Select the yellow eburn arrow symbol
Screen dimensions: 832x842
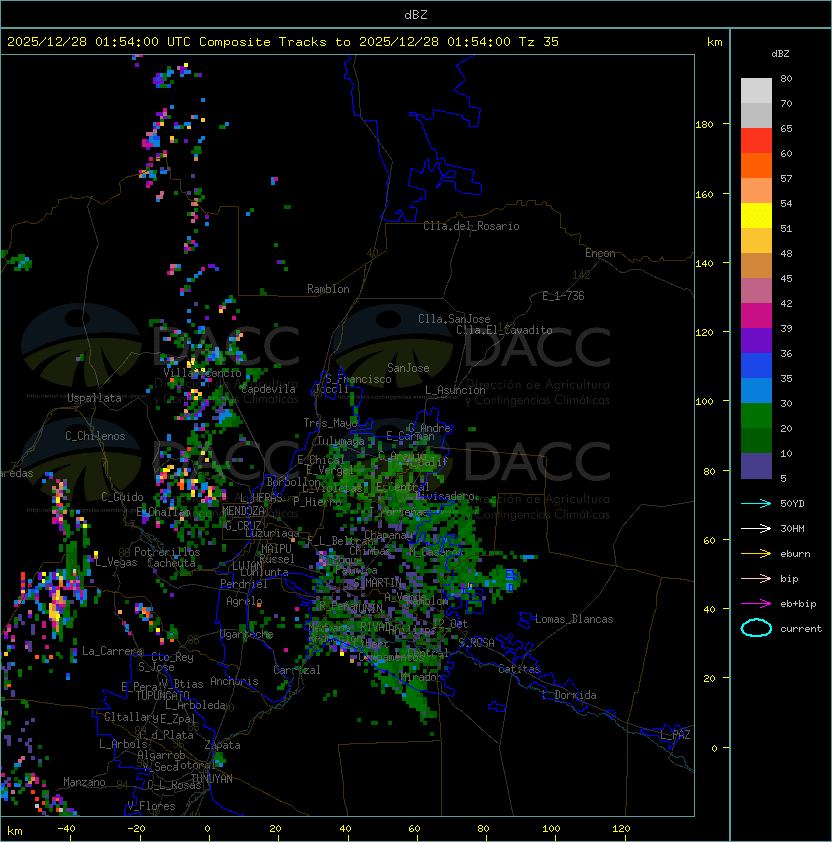click(756, 554)
